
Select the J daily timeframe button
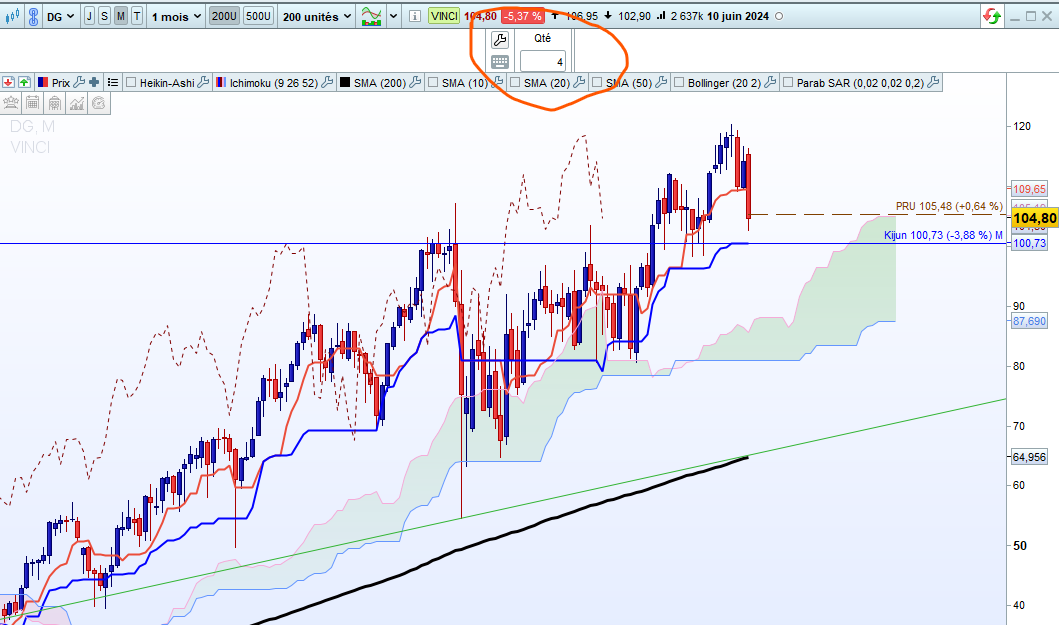(x=89, y=16)
